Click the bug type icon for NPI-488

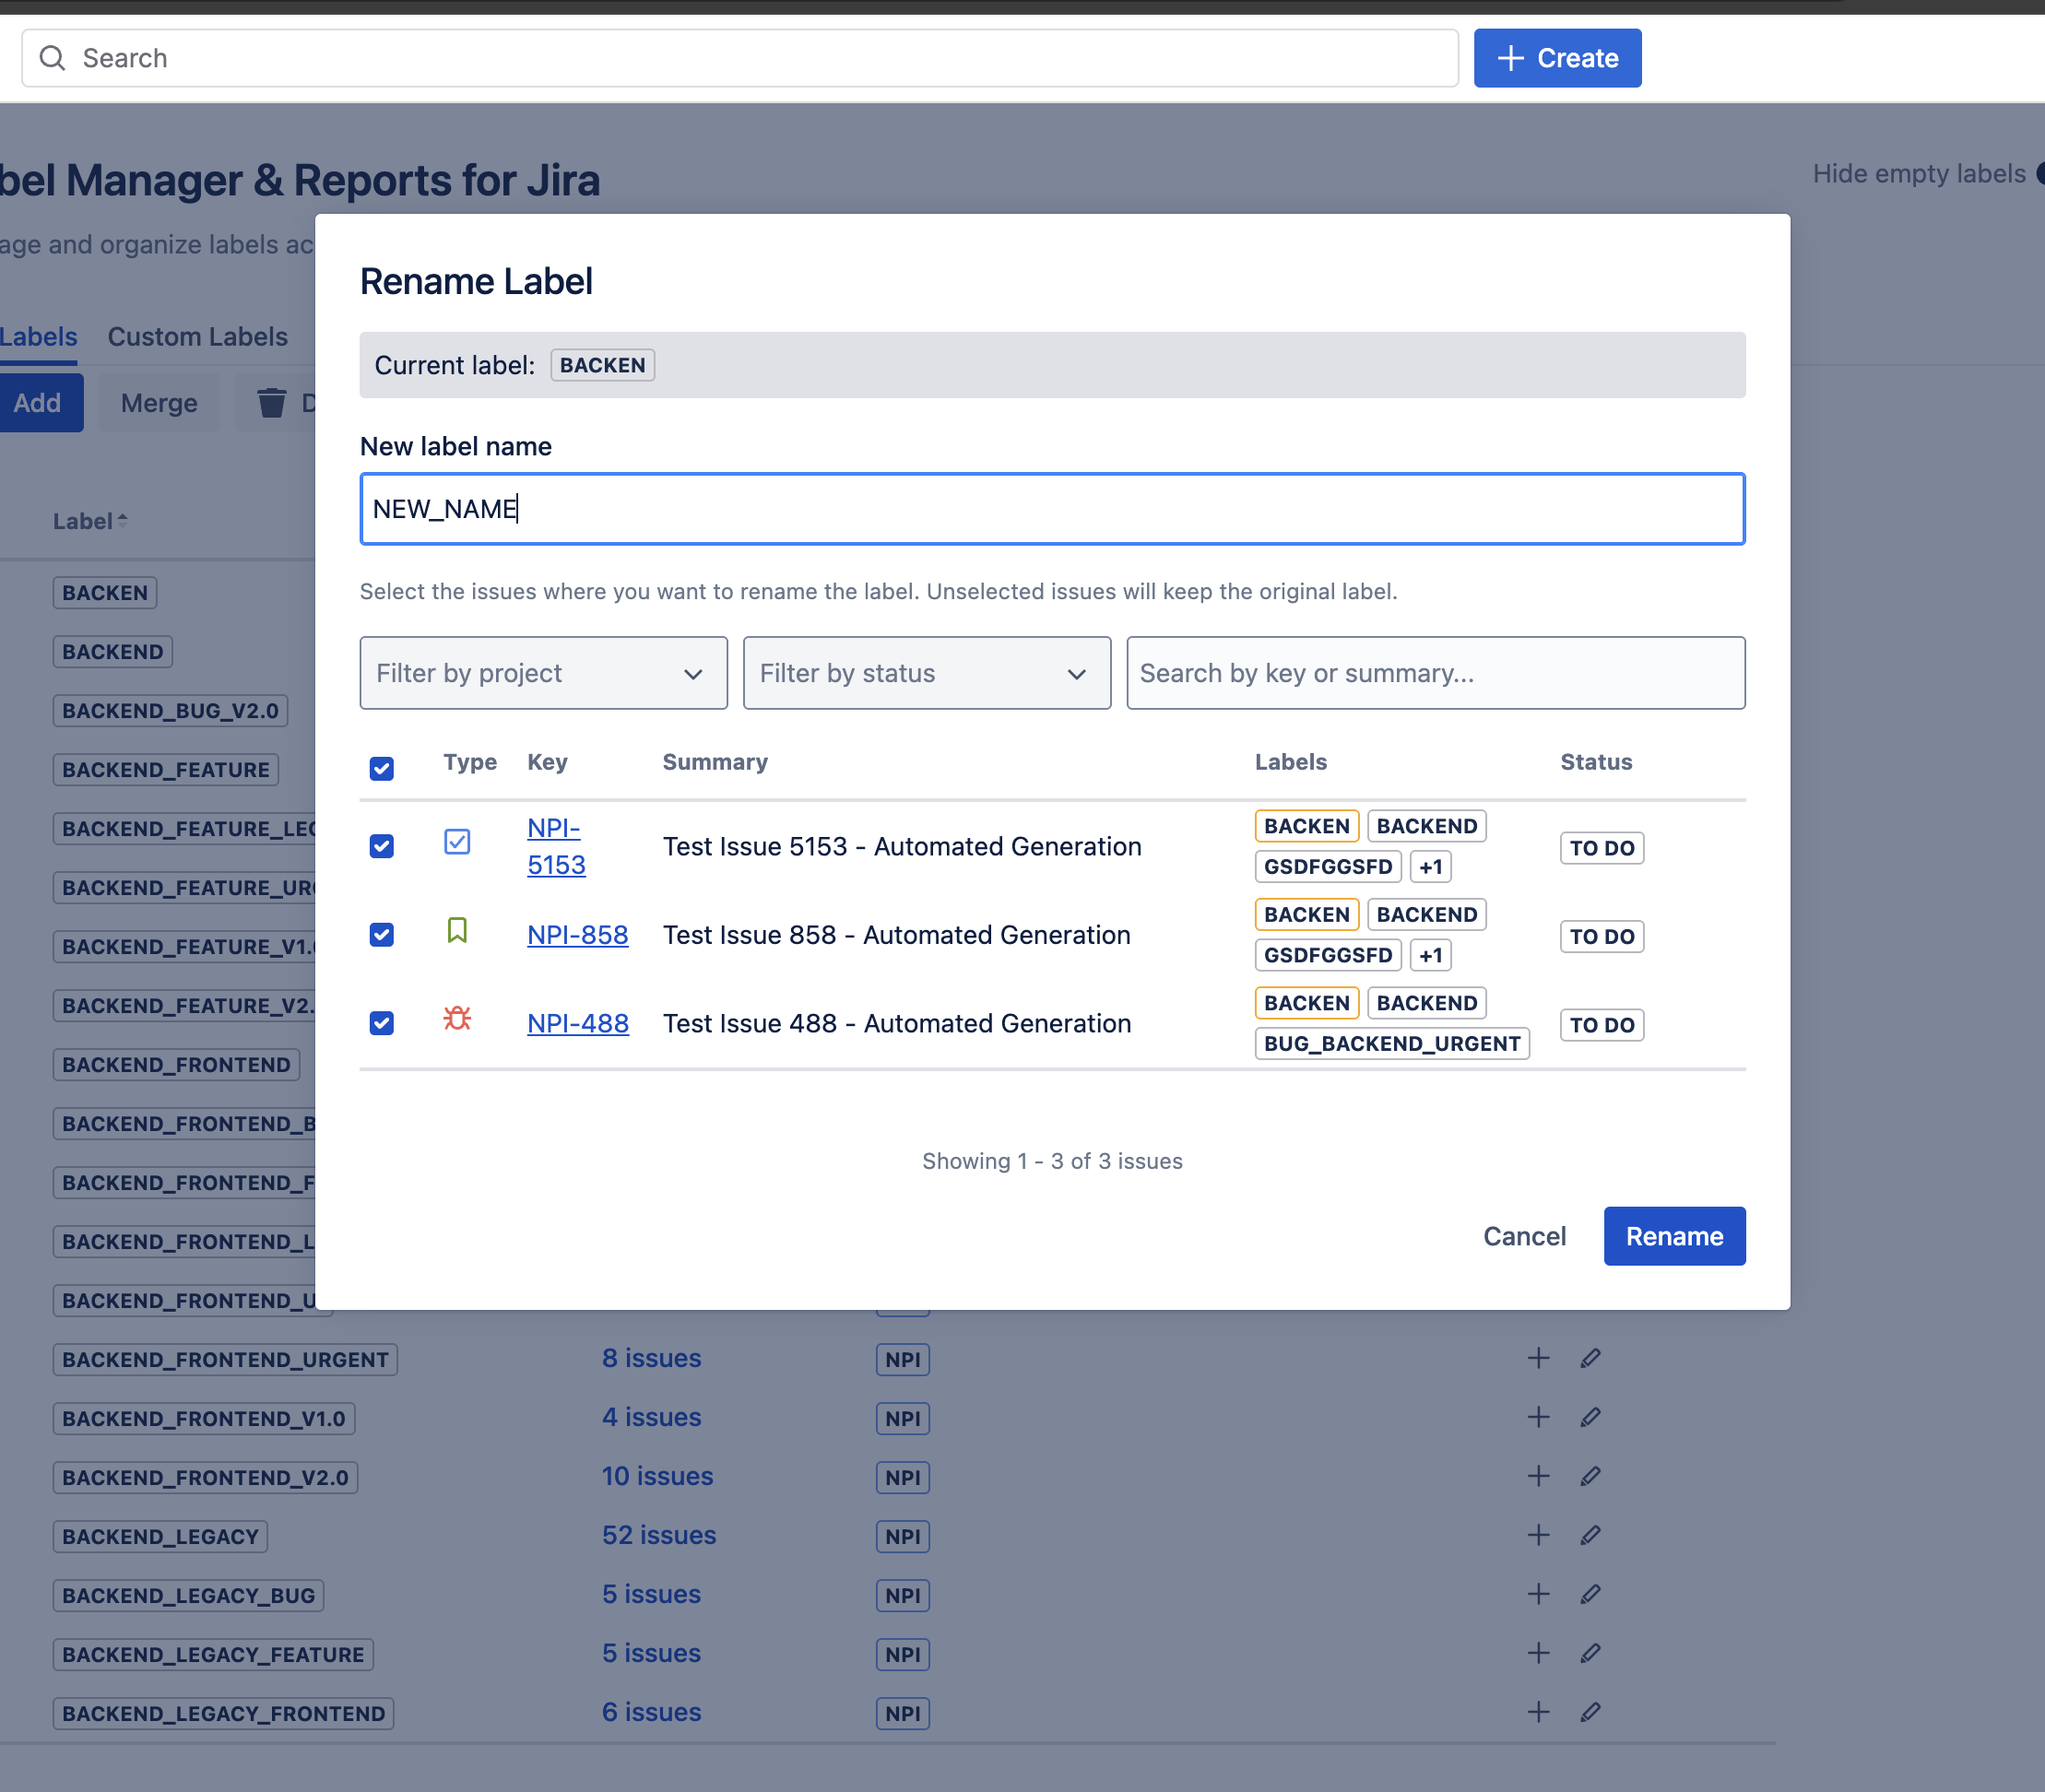[457, 1019]
